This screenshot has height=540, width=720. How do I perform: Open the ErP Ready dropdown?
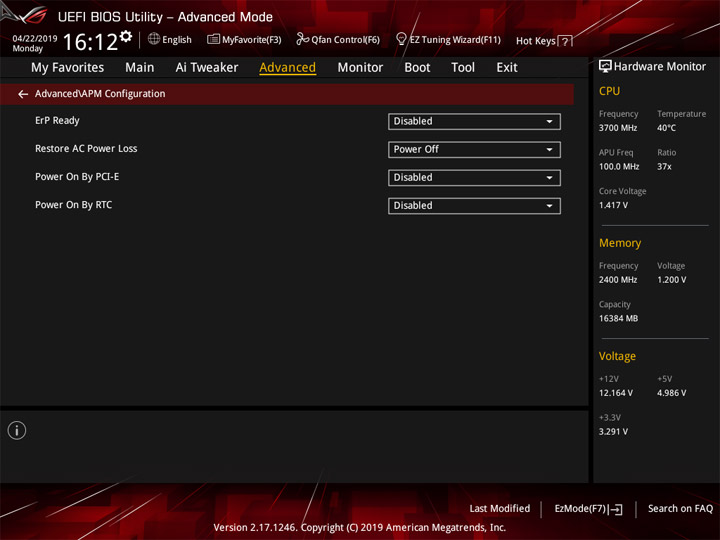(474, 122)
